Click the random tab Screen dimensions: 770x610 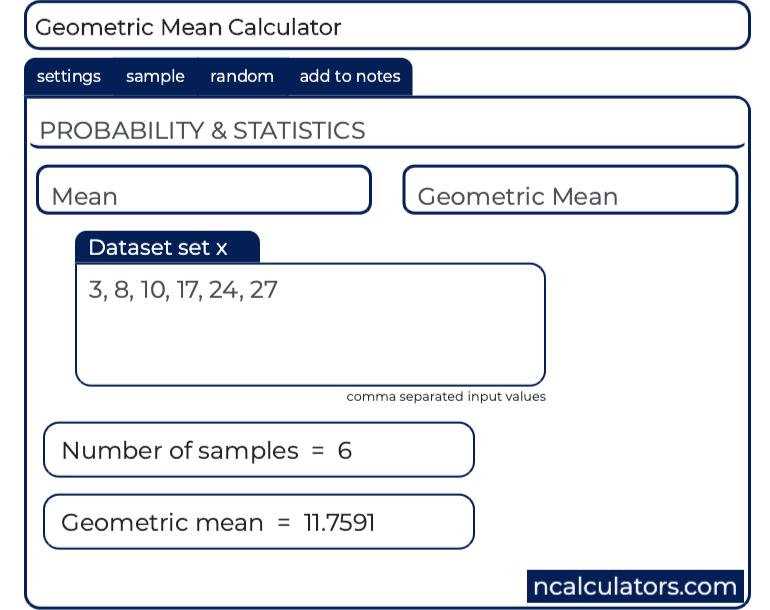pos(242,77)
